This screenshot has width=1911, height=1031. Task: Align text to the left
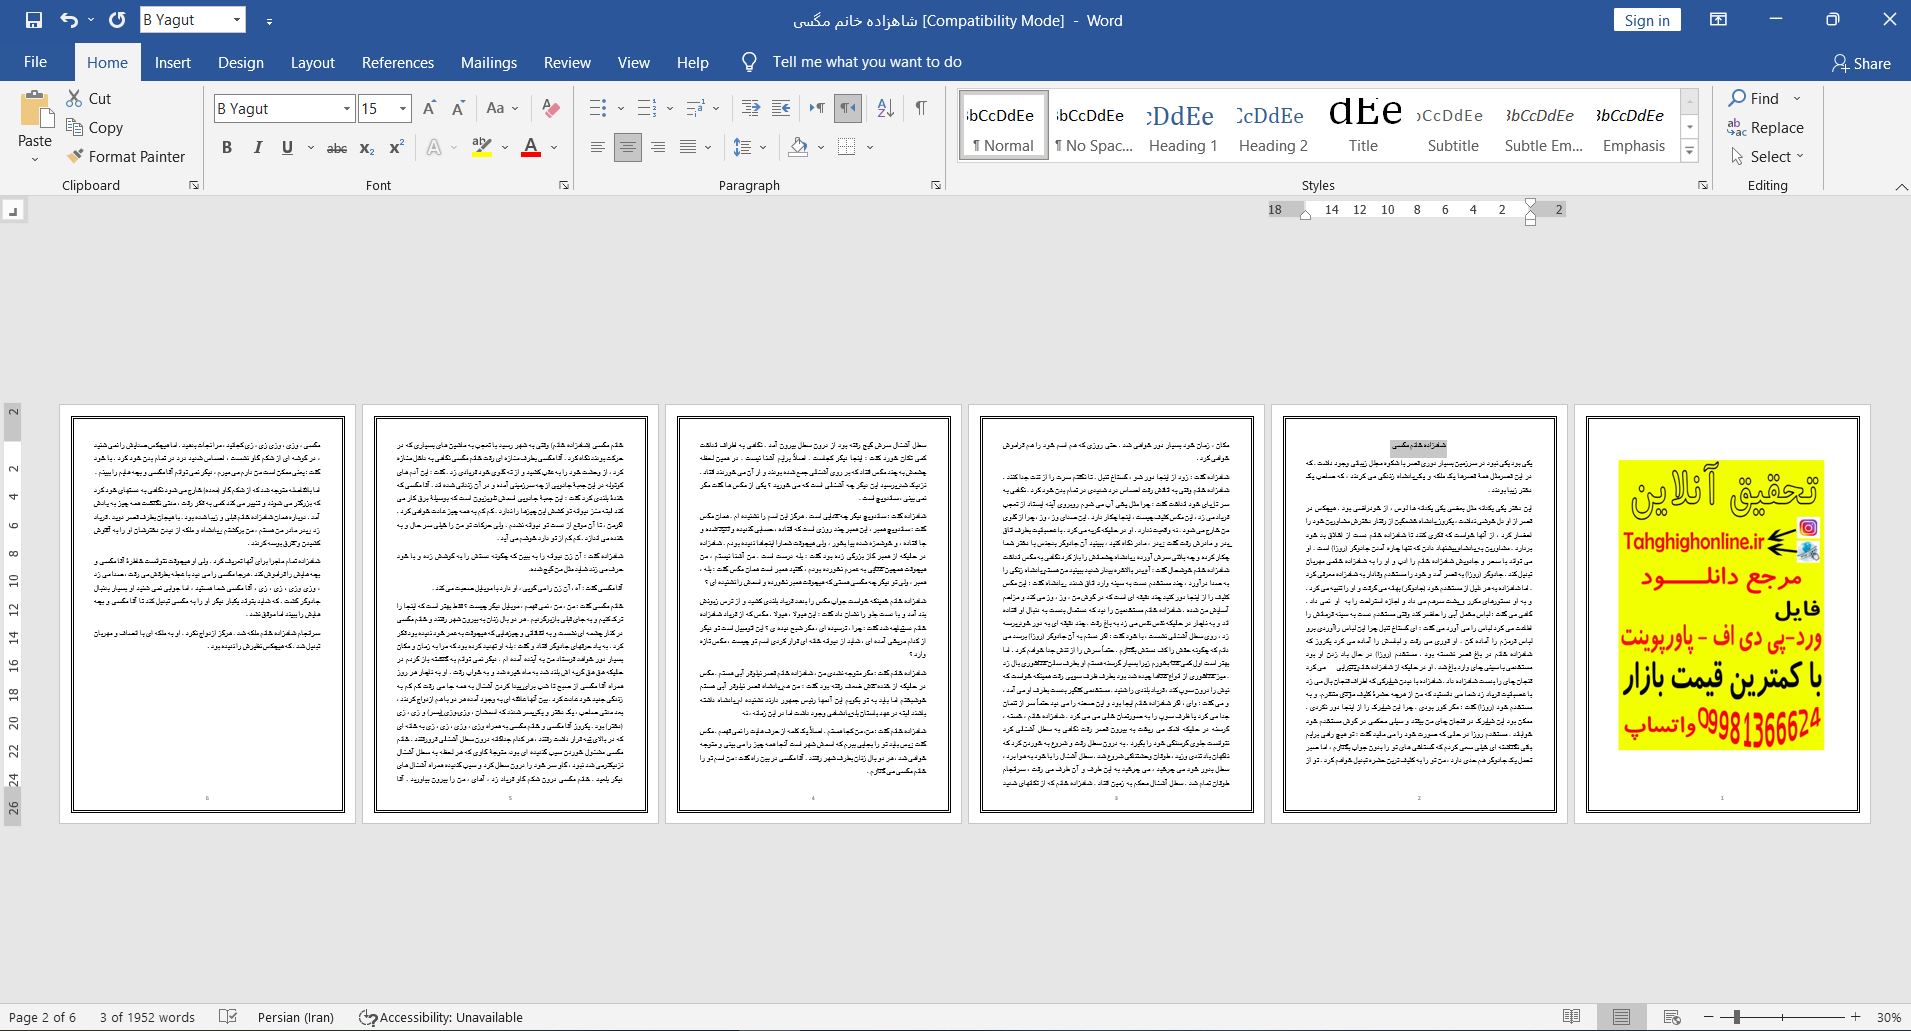point(597,148)
